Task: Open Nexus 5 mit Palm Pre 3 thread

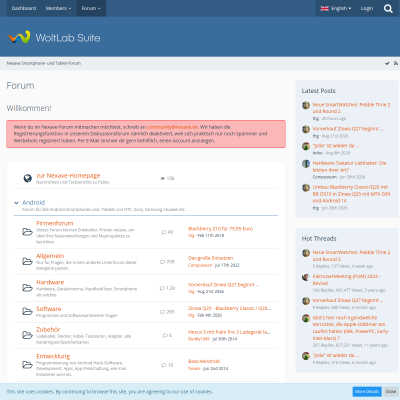Action: tap(229, 332)
